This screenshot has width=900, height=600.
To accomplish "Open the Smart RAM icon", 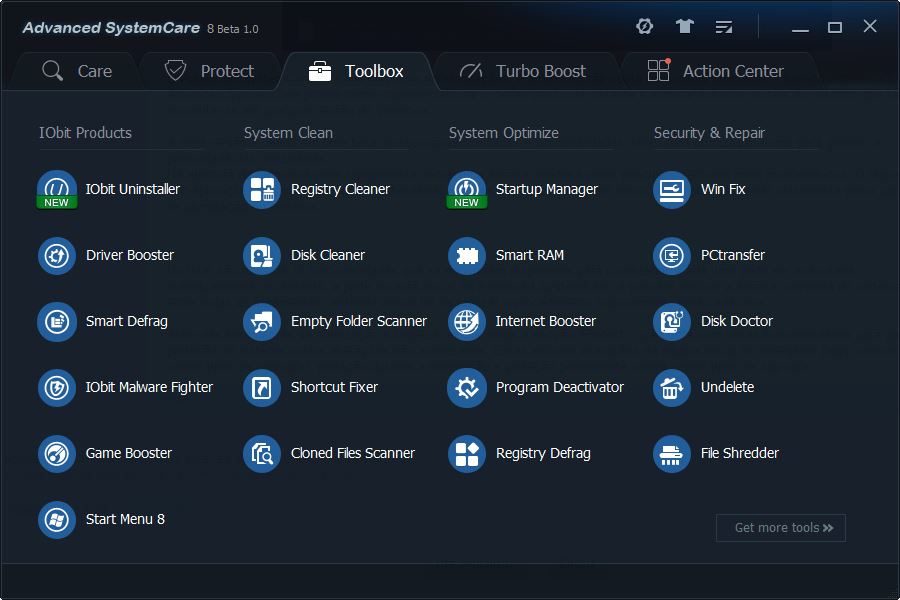I will click(x=467, y=256).
